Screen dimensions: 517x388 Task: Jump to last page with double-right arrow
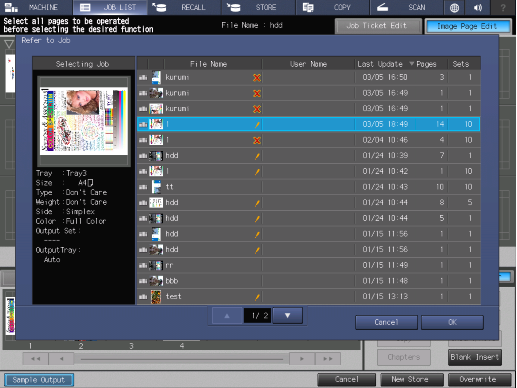(x=328, y=359)
